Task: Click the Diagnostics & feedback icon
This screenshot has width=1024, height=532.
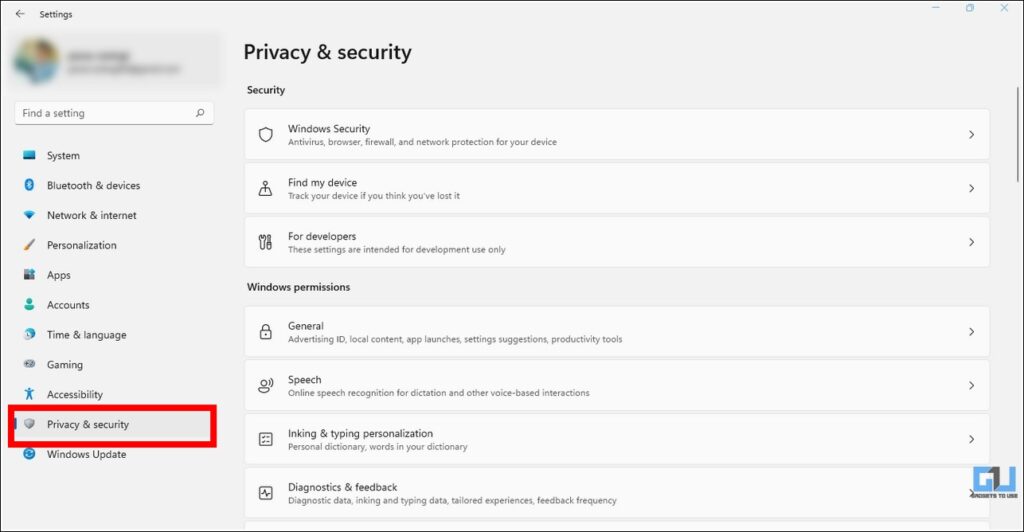Action: point(266,493)
